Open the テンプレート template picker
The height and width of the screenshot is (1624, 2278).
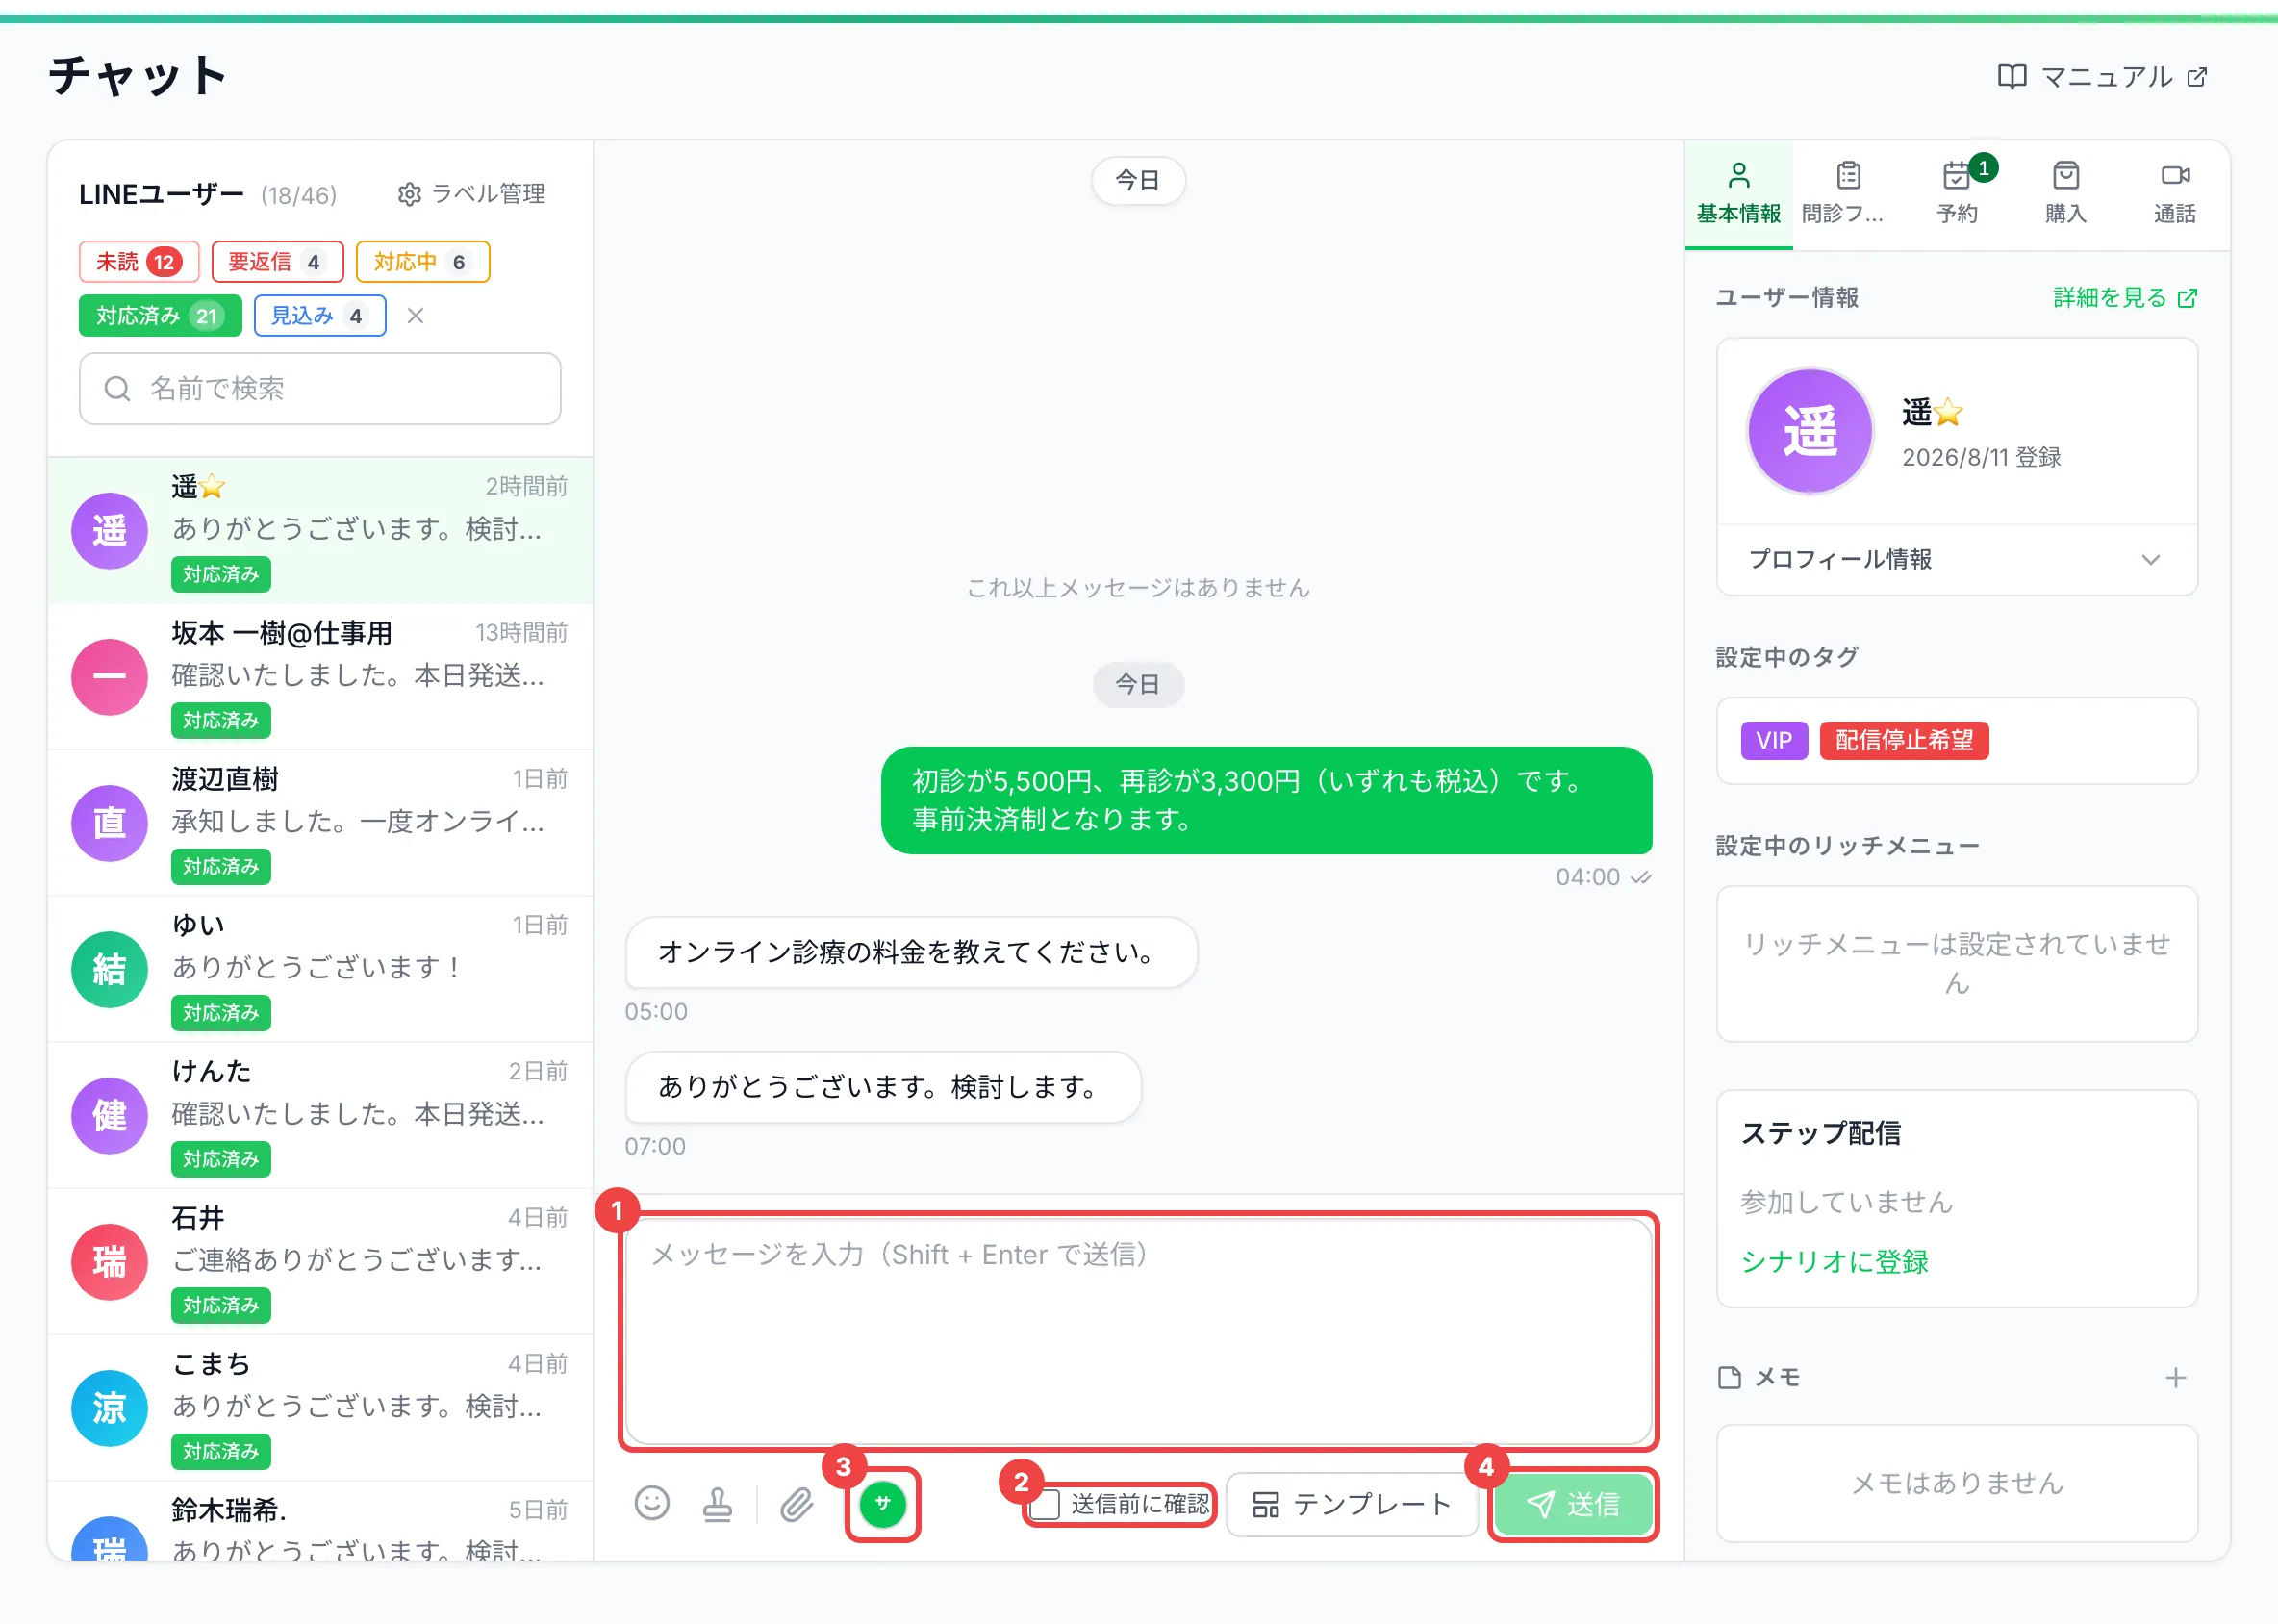pos(1351,1504)
